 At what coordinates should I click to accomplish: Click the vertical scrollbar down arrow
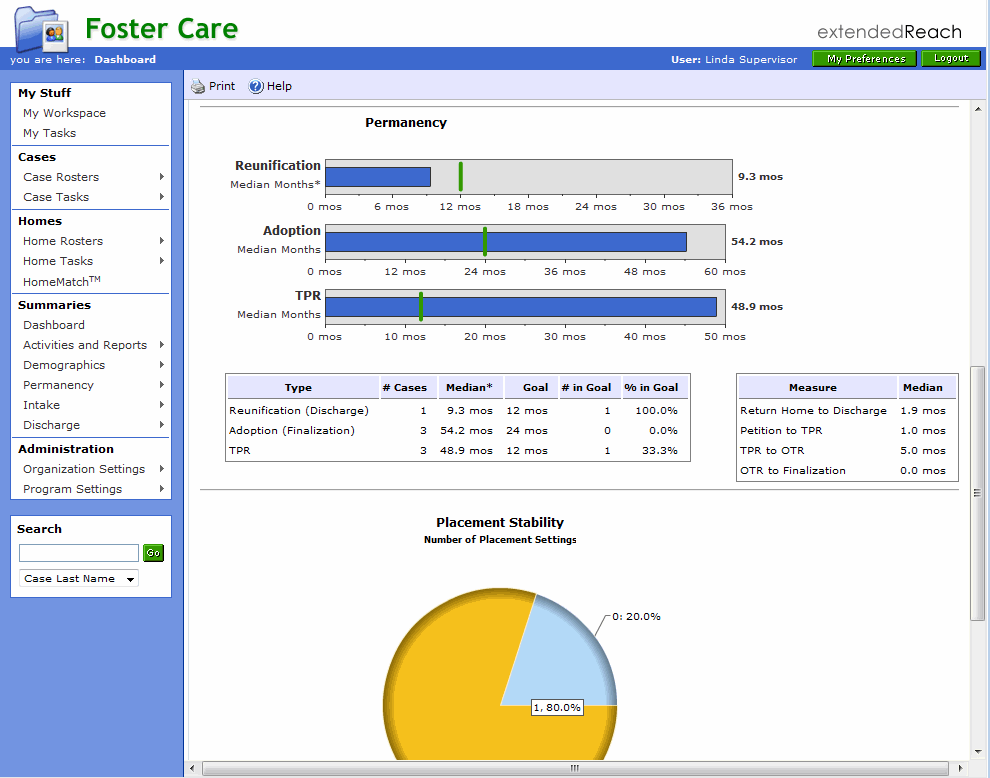point(978,752)
